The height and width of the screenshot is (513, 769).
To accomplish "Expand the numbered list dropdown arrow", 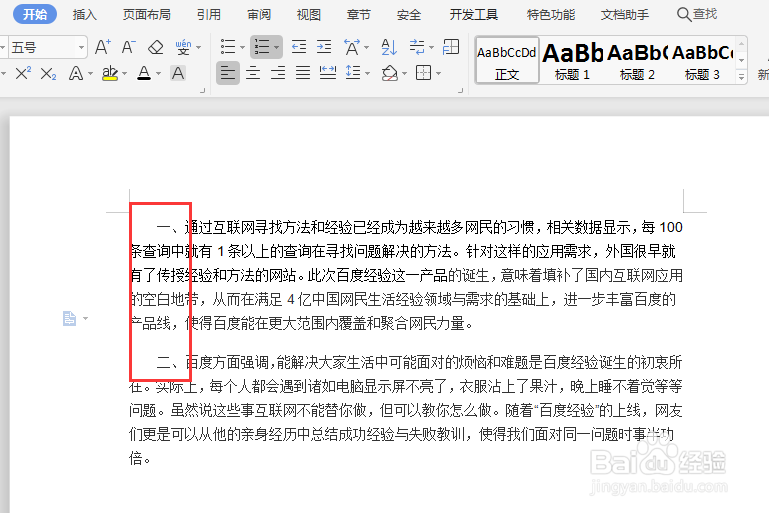I will tap(277, 48).
